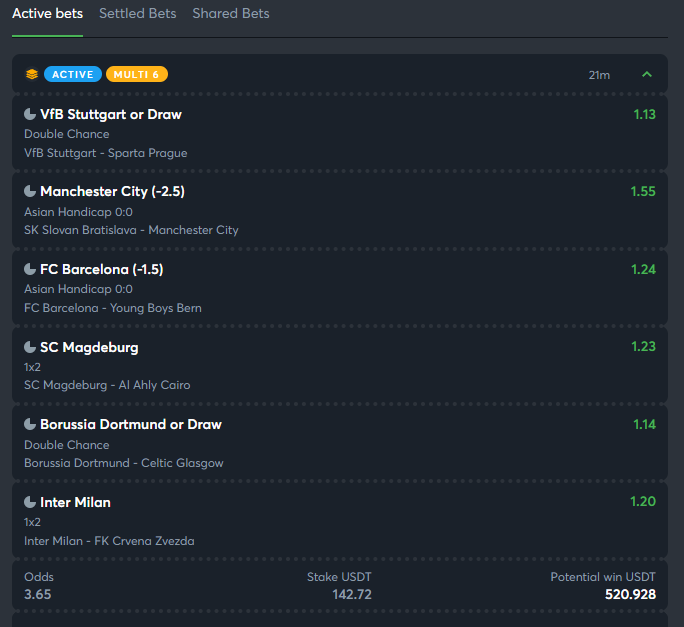Click pending icon beside VfB Stuttgart or Draw

click(30, 114)
